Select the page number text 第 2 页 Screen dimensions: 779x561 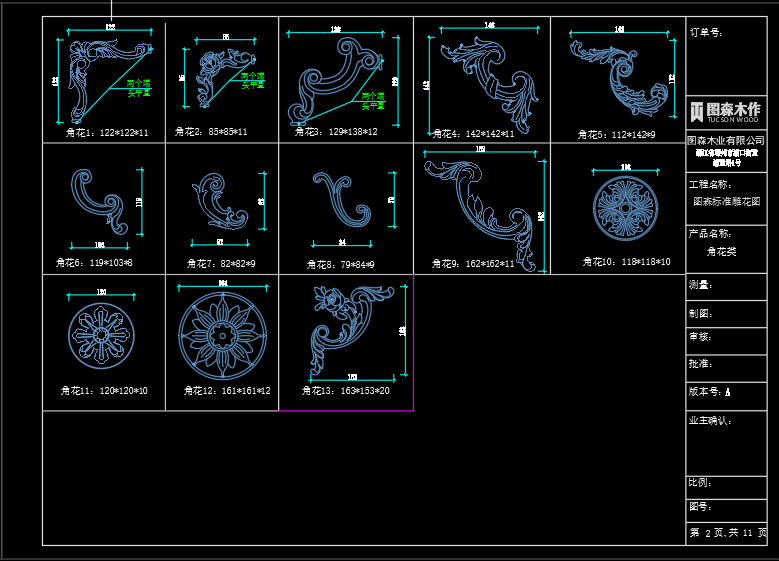[706, 534]
